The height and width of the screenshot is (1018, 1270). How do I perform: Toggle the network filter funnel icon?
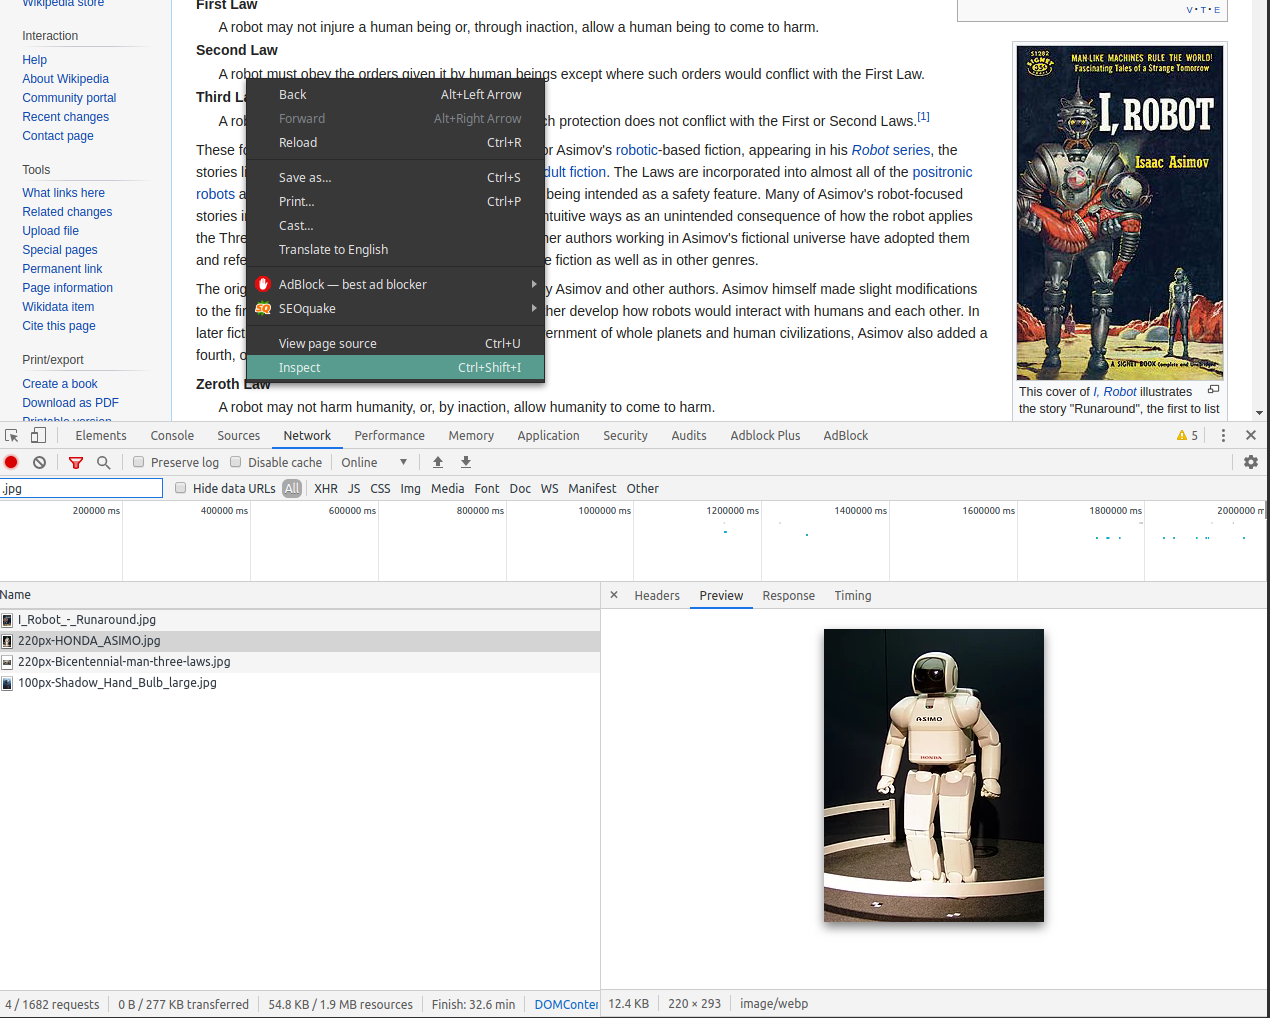tap(76, 462)
